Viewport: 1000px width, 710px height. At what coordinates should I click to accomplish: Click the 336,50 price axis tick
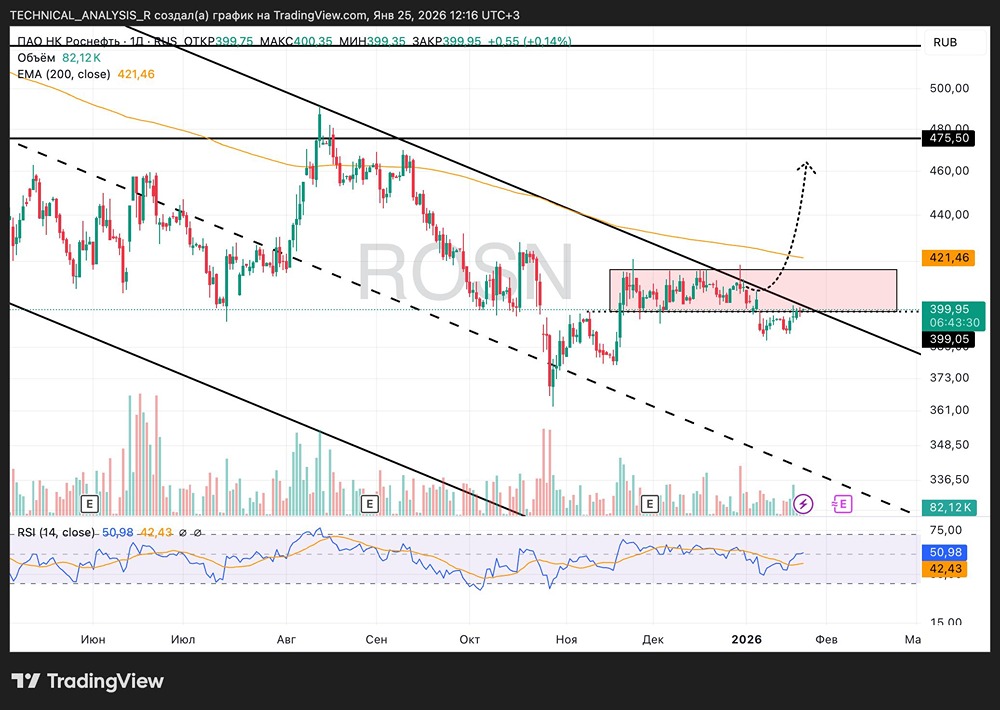949,479
